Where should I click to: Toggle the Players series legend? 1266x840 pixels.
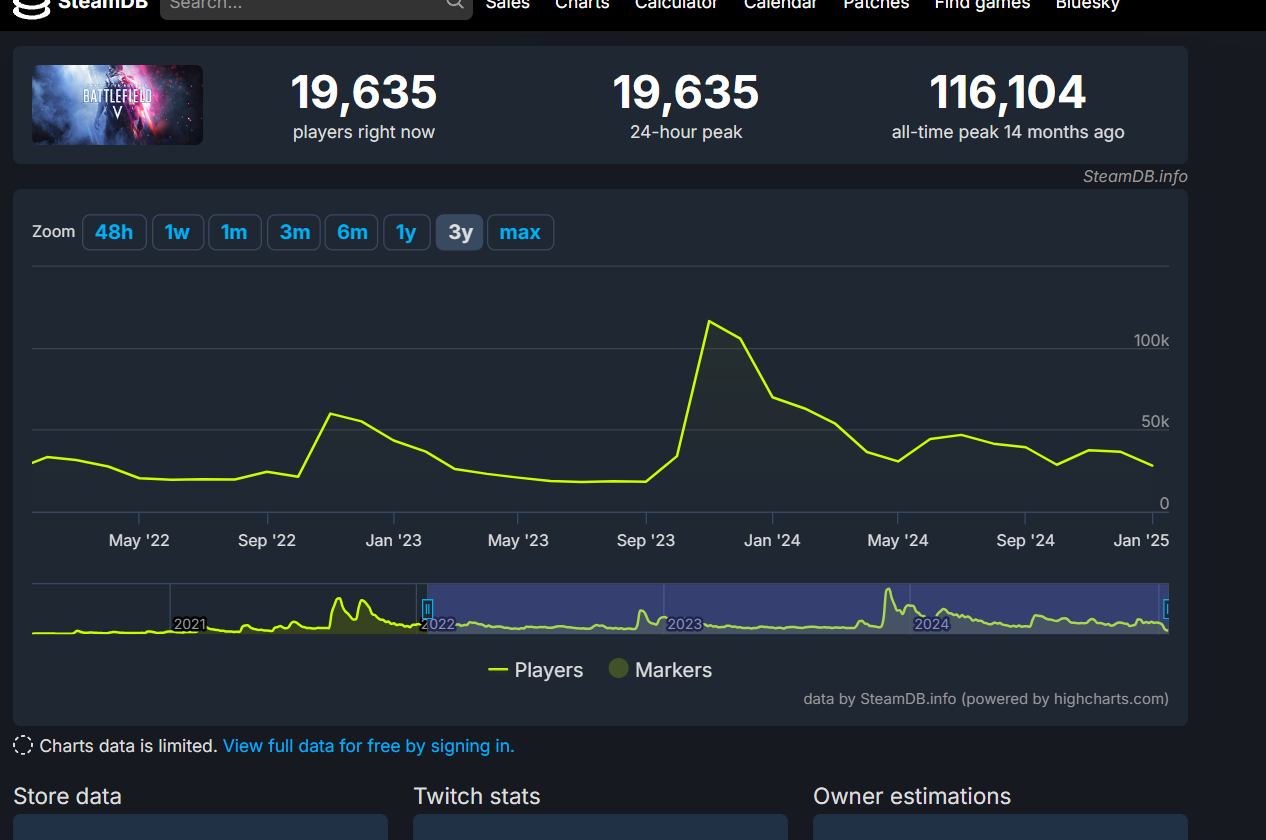coord(535,670)
